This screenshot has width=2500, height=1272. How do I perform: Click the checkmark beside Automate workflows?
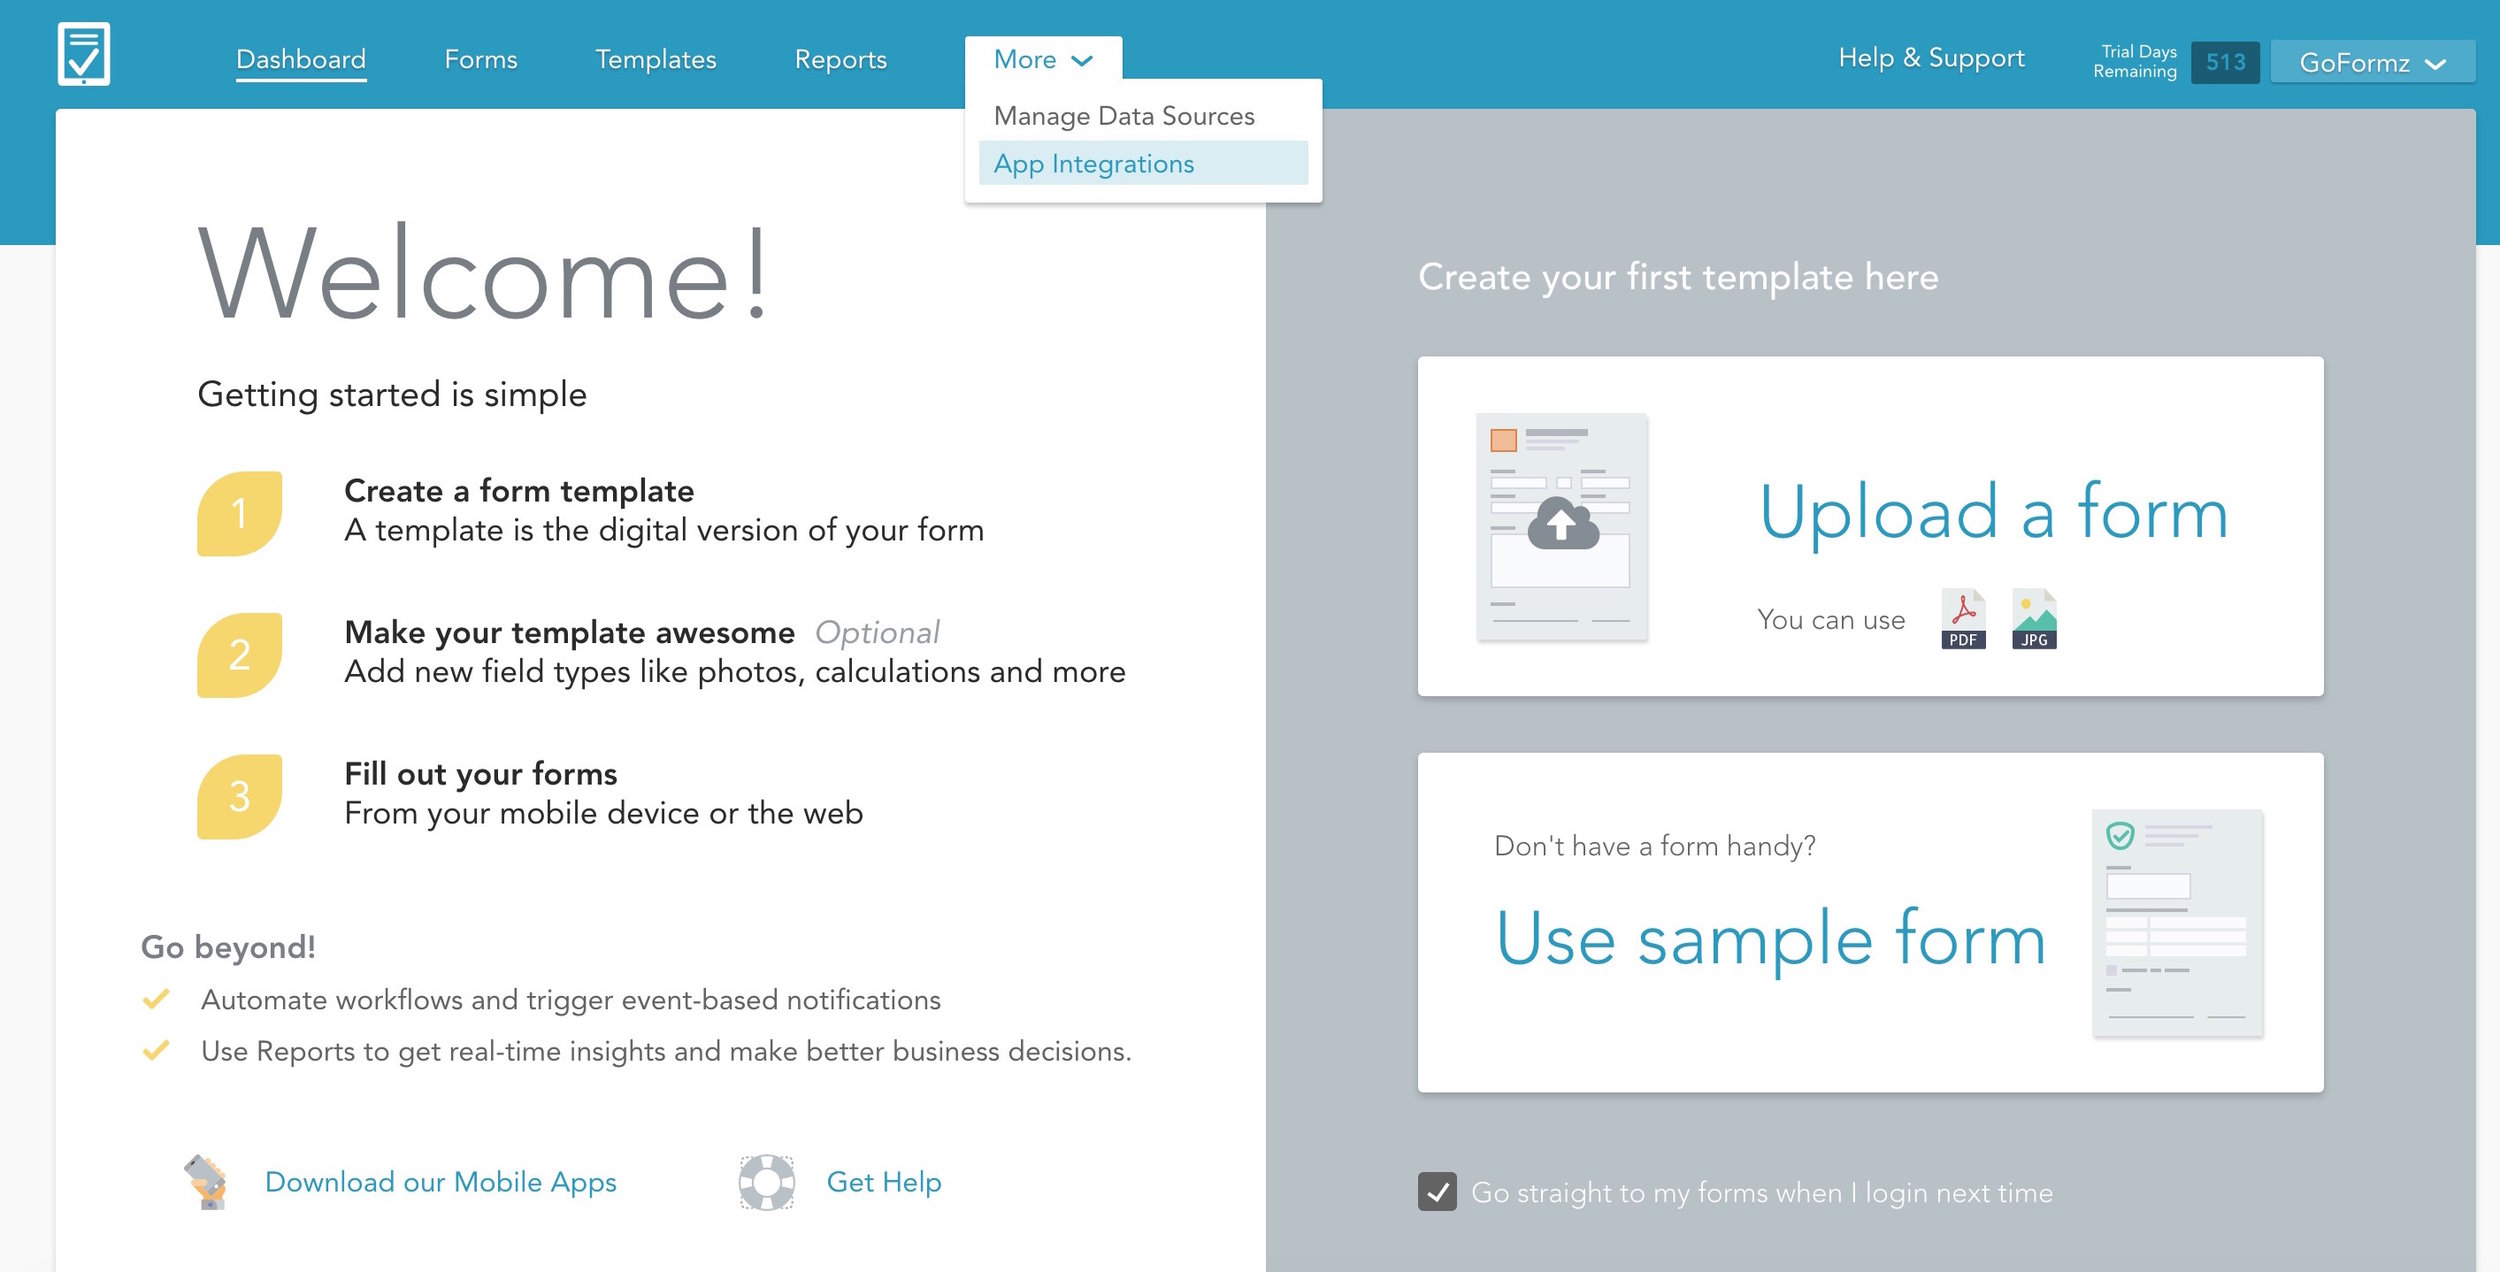156,999
